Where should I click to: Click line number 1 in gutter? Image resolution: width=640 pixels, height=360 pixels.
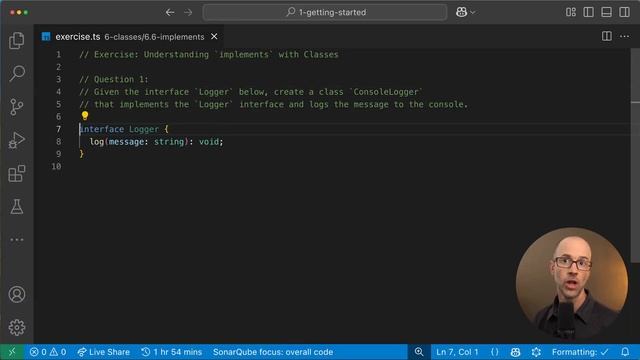[58, 55]
